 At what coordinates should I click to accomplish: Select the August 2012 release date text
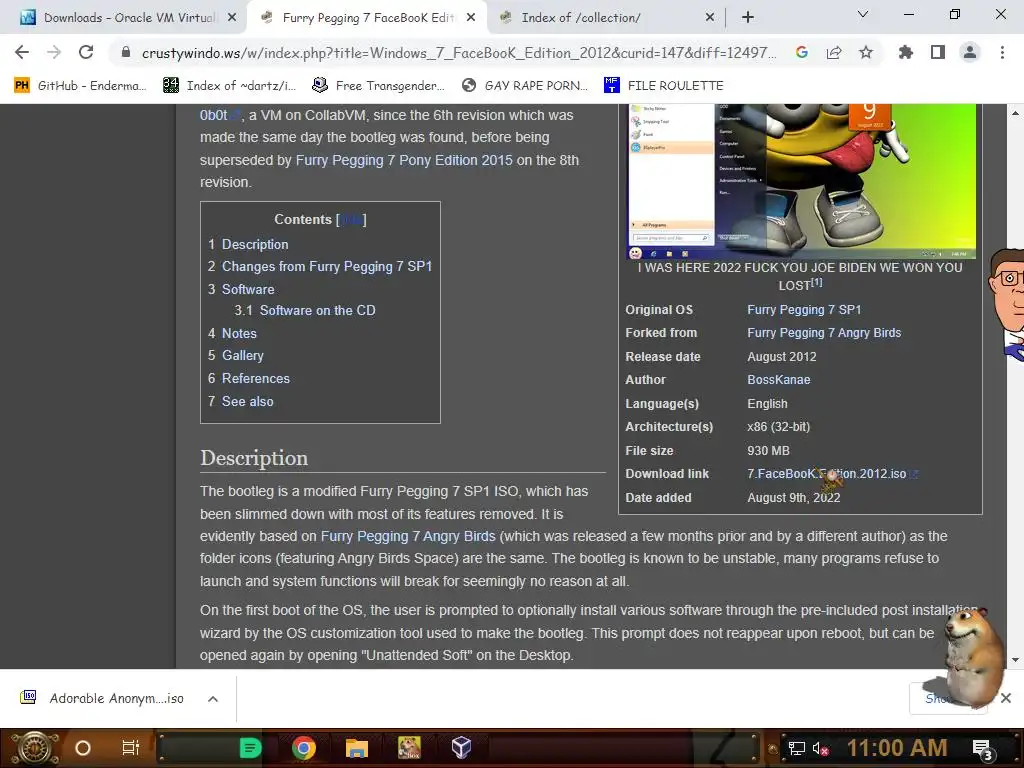click(782, 357)
